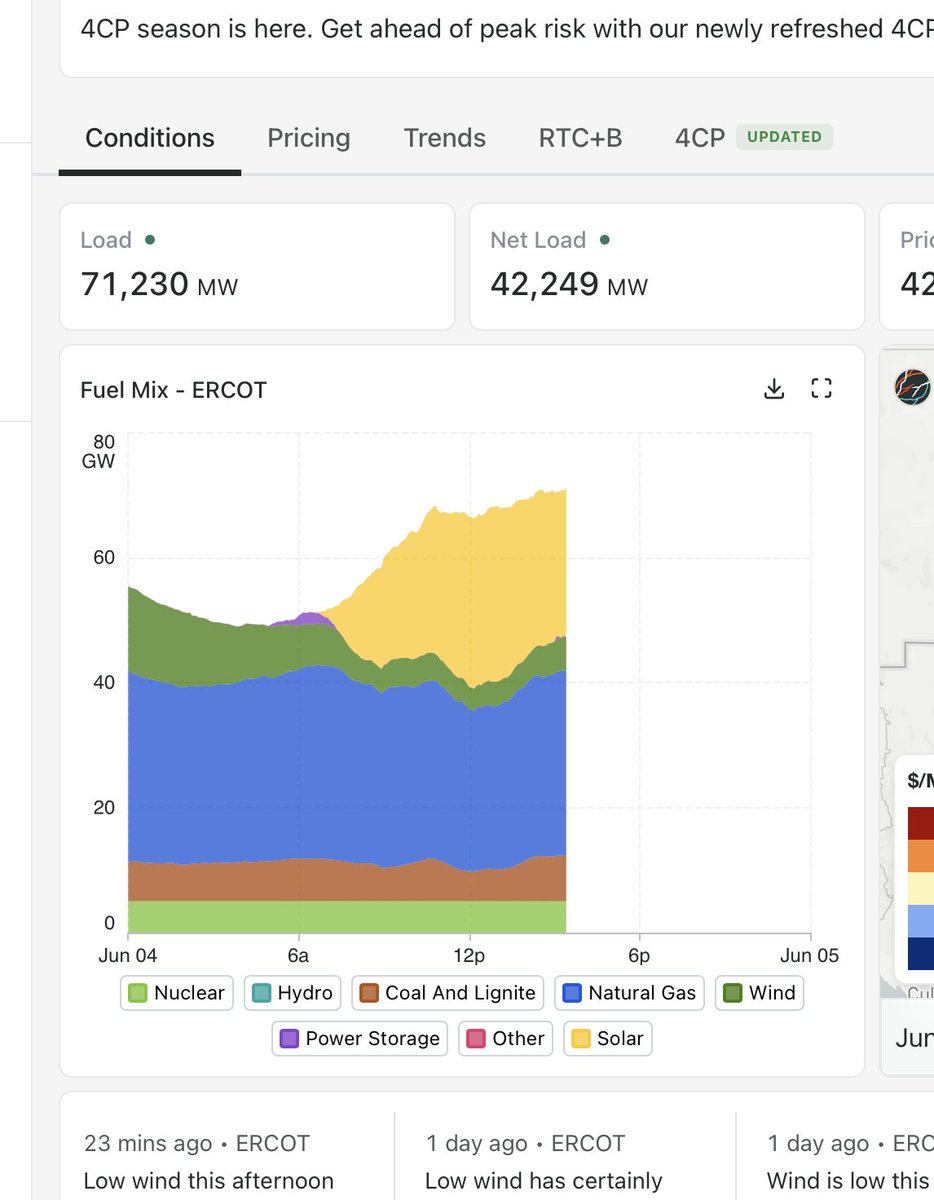
Task: Toggle Other series in legend
Action: click(x=506, y=1038)
